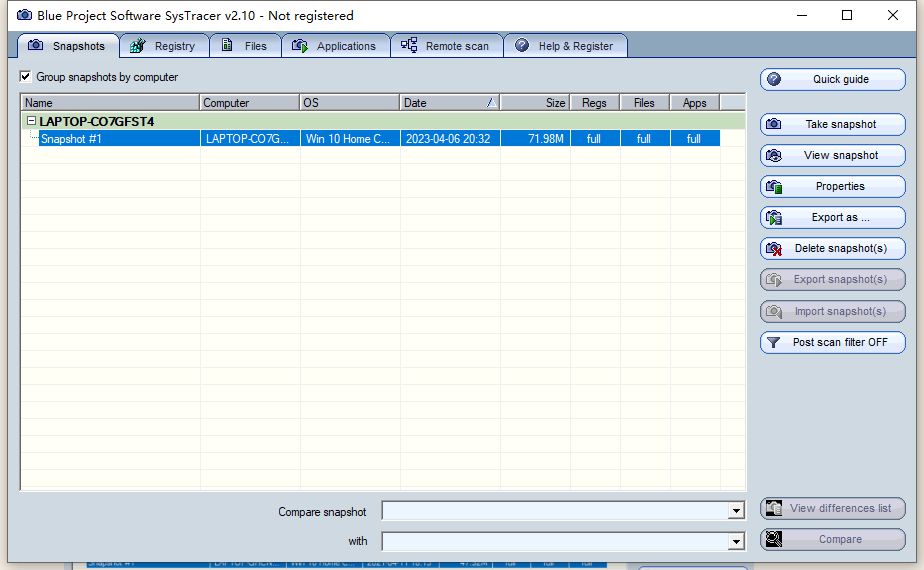Click the Export snapshot(s) button

click(833, 279)
